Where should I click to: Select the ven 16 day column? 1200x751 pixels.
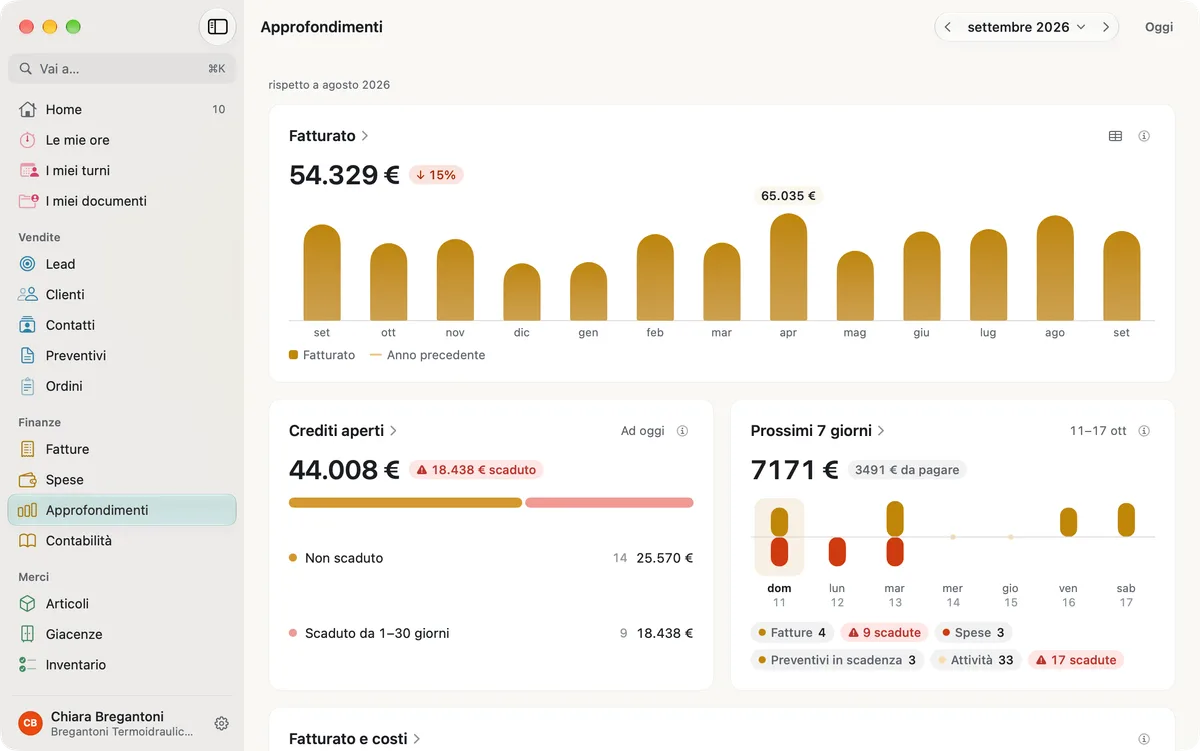(1068, 552)
